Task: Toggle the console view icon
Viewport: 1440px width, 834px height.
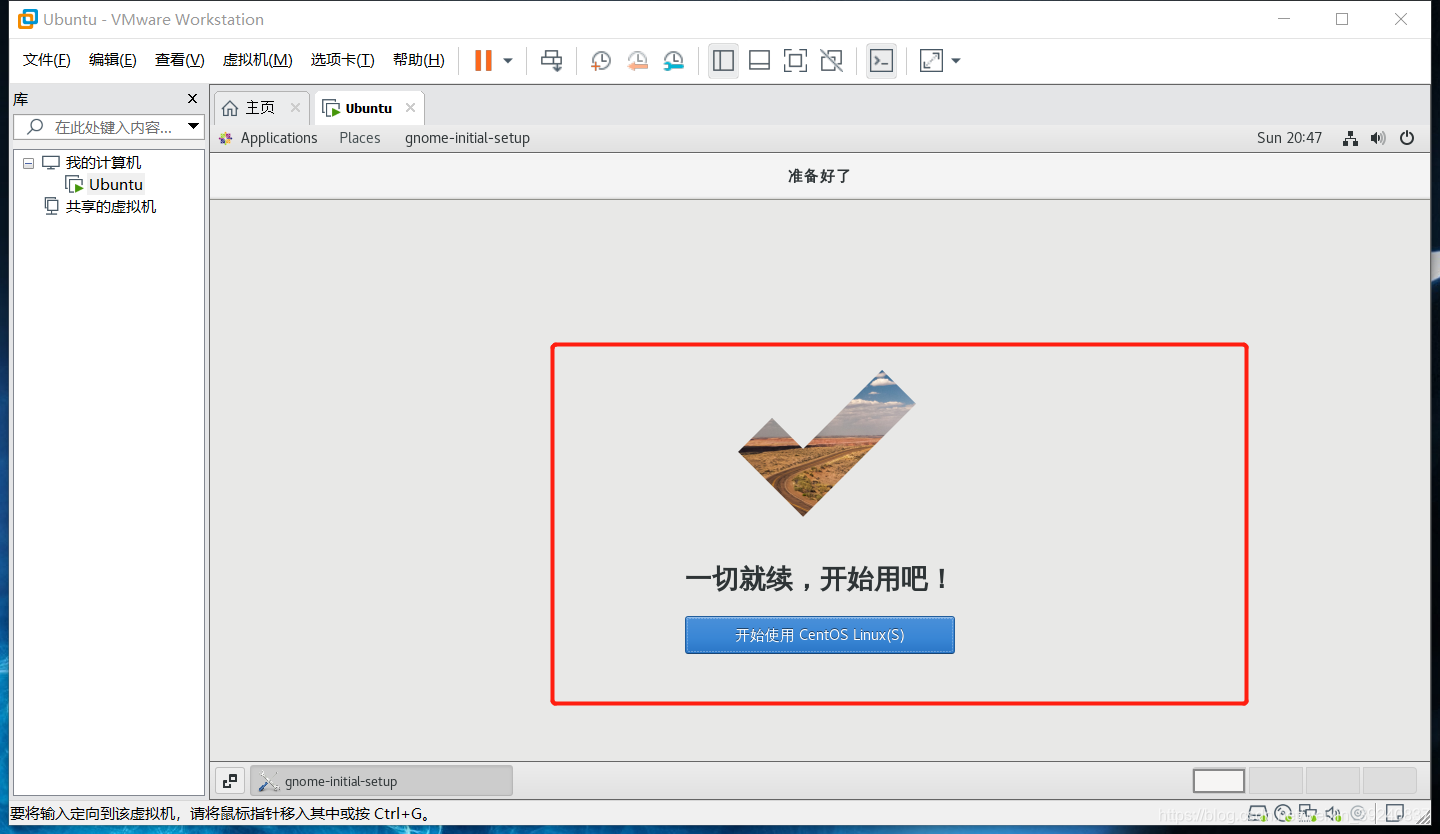Action: coord(880,60)
